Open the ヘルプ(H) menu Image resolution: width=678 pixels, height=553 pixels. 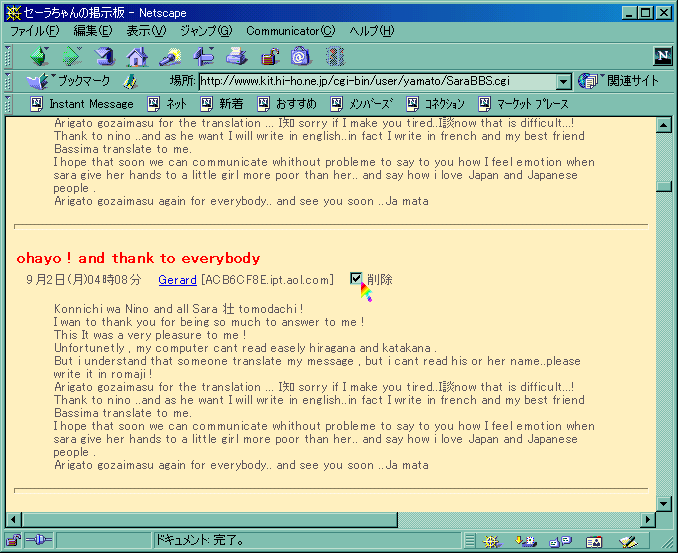pyautogui.click(x=372, y=31)
